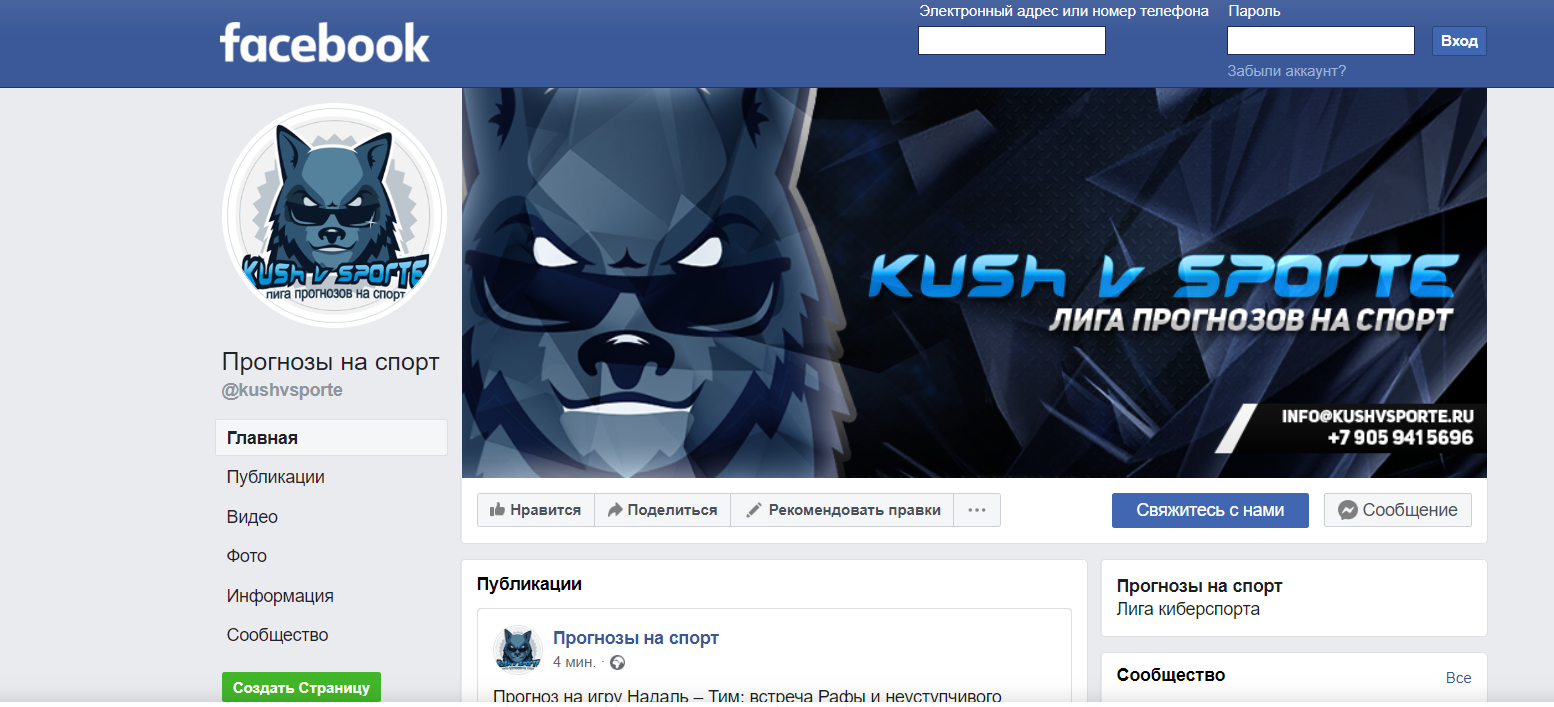Screen dimensions: 1554x707
Task: Click the green Создать Страницу button
Action: tap(301, 688)
